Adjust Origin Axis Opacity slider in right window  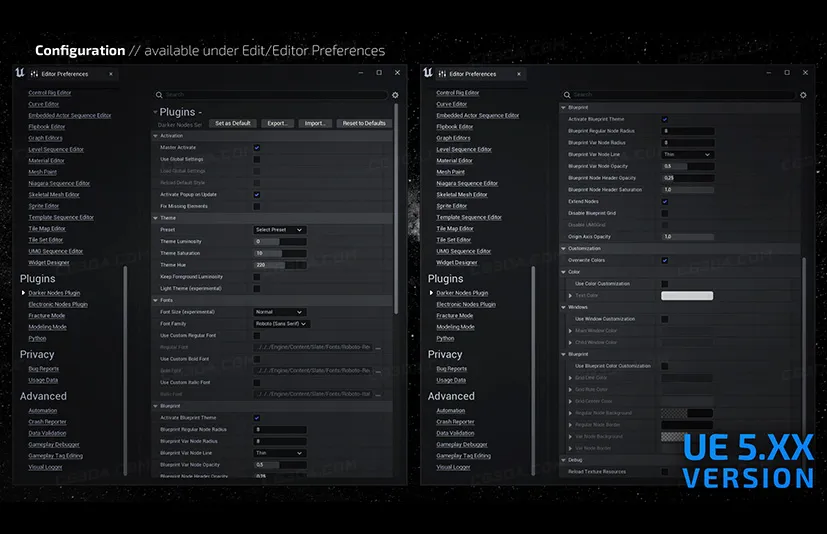[x=688, y=237]
